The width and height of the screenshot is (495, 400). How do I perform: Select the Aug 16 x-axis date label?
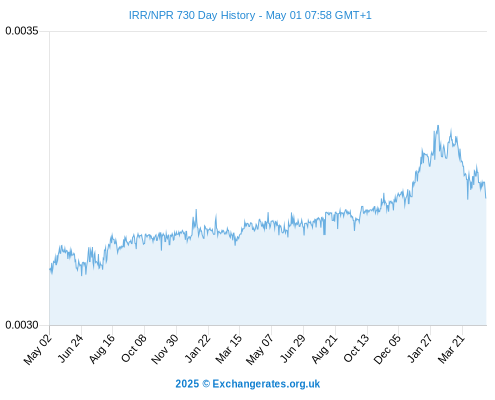102,349
